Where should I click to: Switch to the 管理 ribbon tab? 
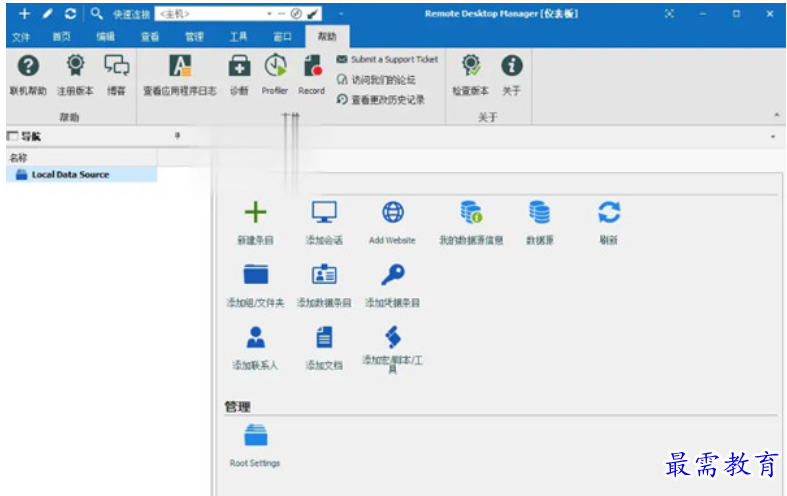194,37
